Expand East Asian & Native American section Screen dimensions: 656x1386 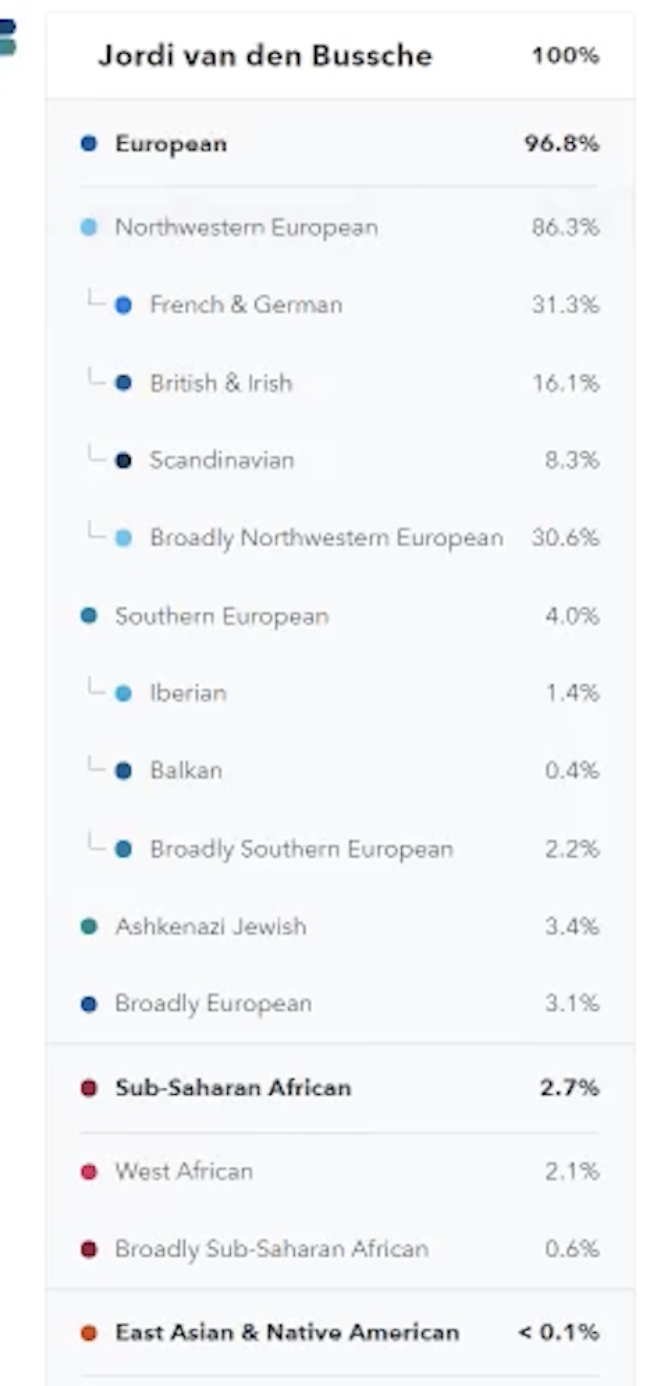click(340, 1333)
